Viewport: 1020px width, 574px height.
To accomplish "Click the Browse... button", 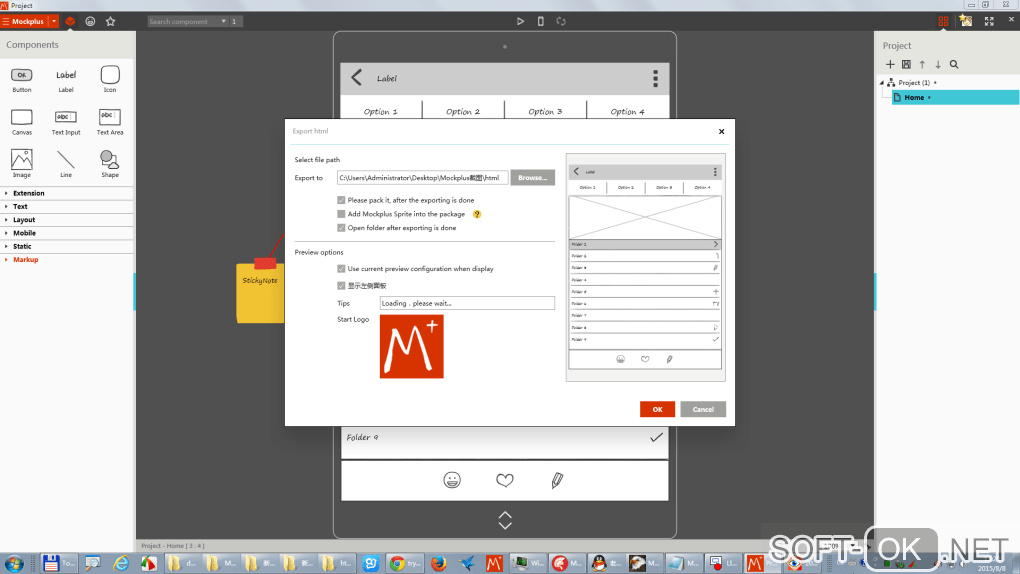I will pyautogui.click(x=532, y=178).
